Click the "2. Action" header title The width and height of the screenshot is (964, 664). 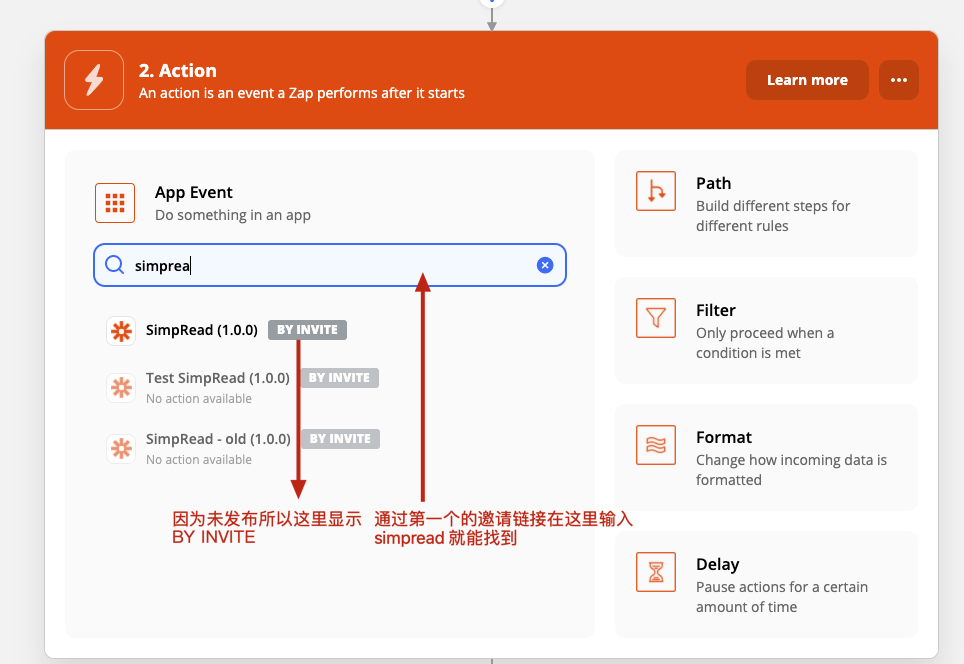(178, 71)
